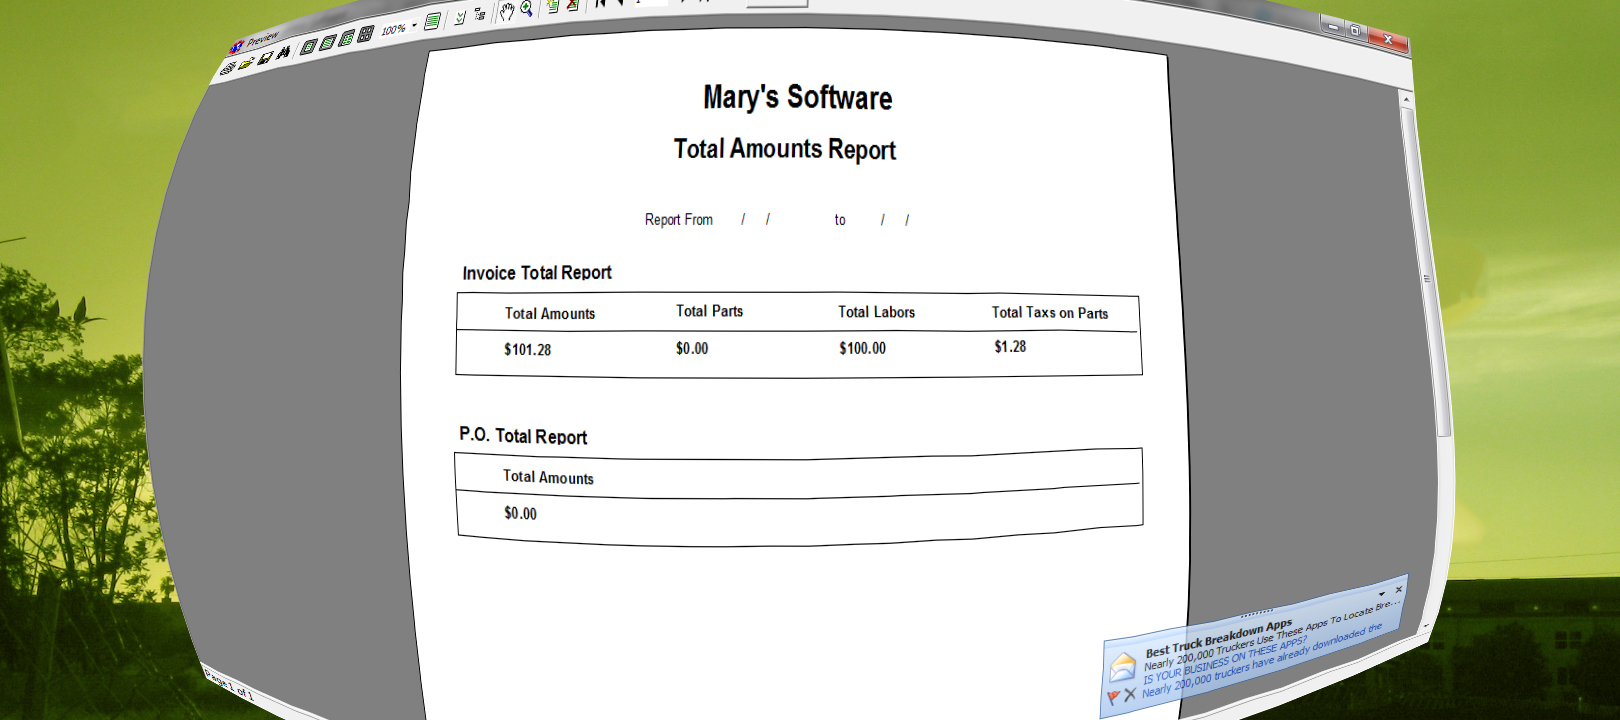The height and width of the screenshot is (720, 1620).
Task: Flag the mail notification with red flag
Action: tap(1113, 697)
